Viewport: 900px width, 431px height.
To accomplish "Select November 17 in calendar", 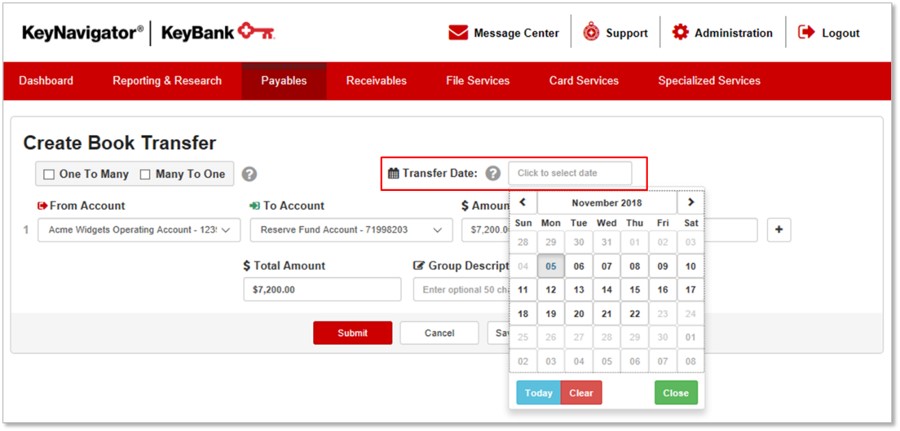I will pyautogui.click(x=690, y=290).
